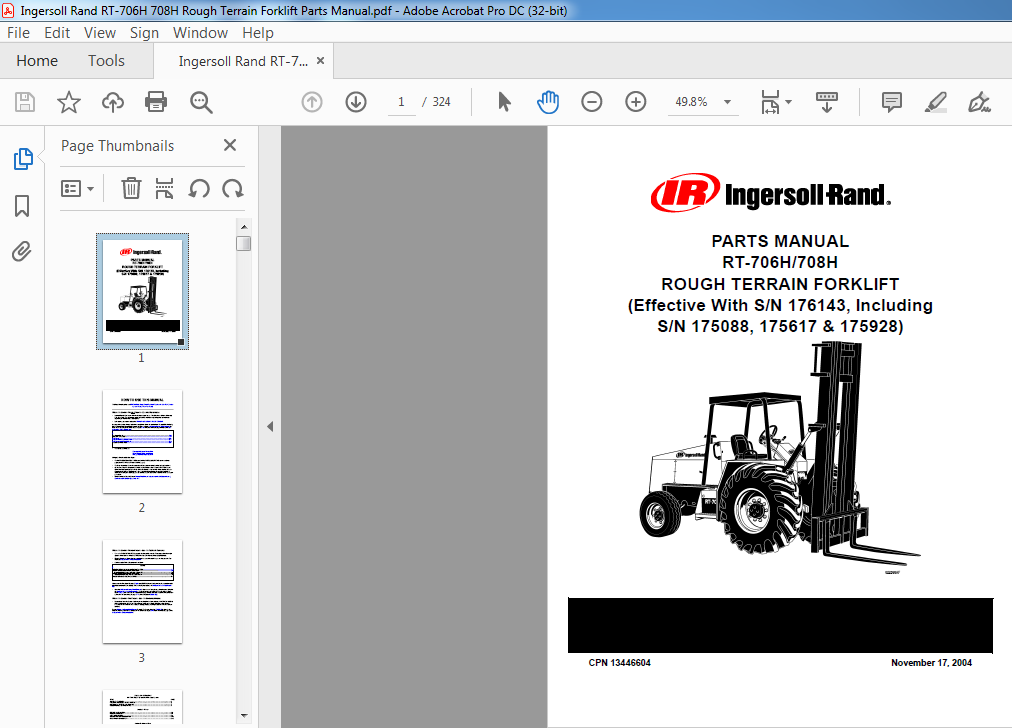Open the Bookmarks panel in sidebar
The image size is (1012, 728).
pyautogui.click(x=22, y=206)
